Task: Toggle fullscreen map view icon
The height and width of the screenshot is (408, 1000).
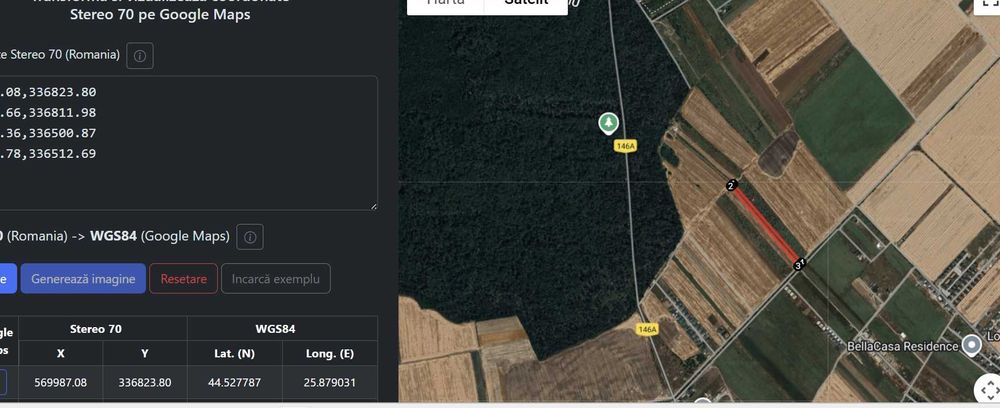Action: pyautogui.click(x=988, y=5)
